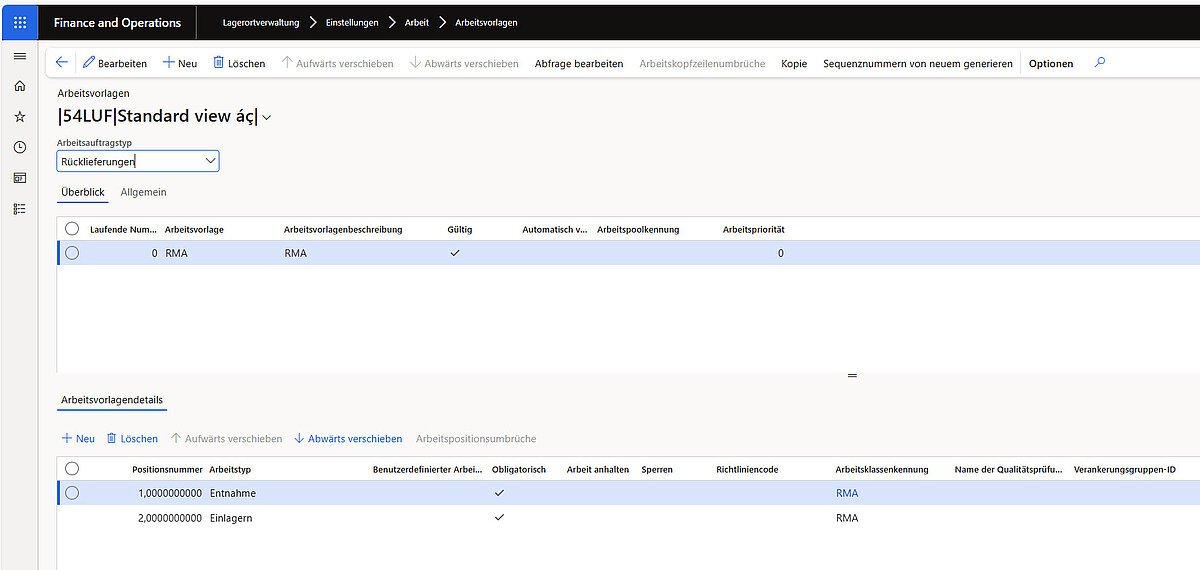Click Richtliniencode column header

coord(747,469)
